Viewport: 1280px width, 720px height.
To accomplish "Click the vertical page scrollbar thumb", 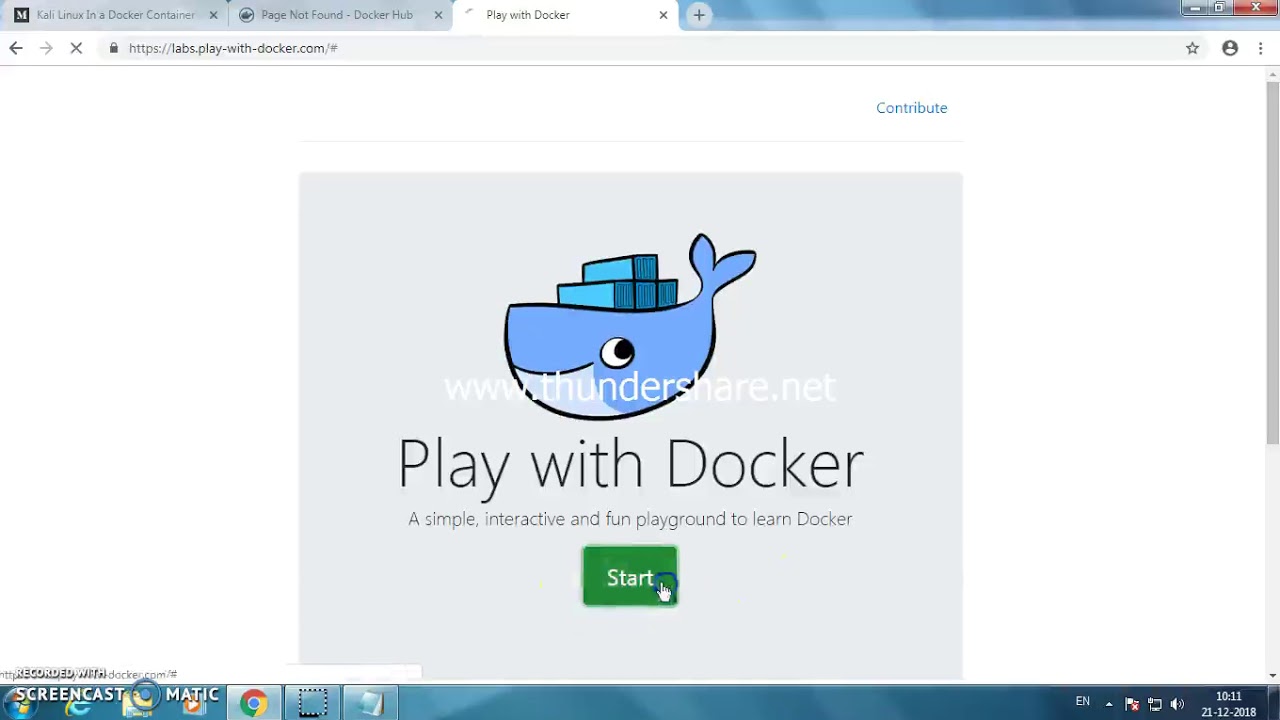I will (x=1272, y=263).
